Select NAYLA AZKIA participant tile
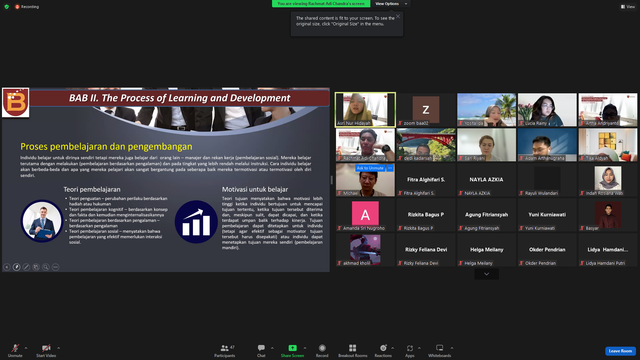 [487, 180]
